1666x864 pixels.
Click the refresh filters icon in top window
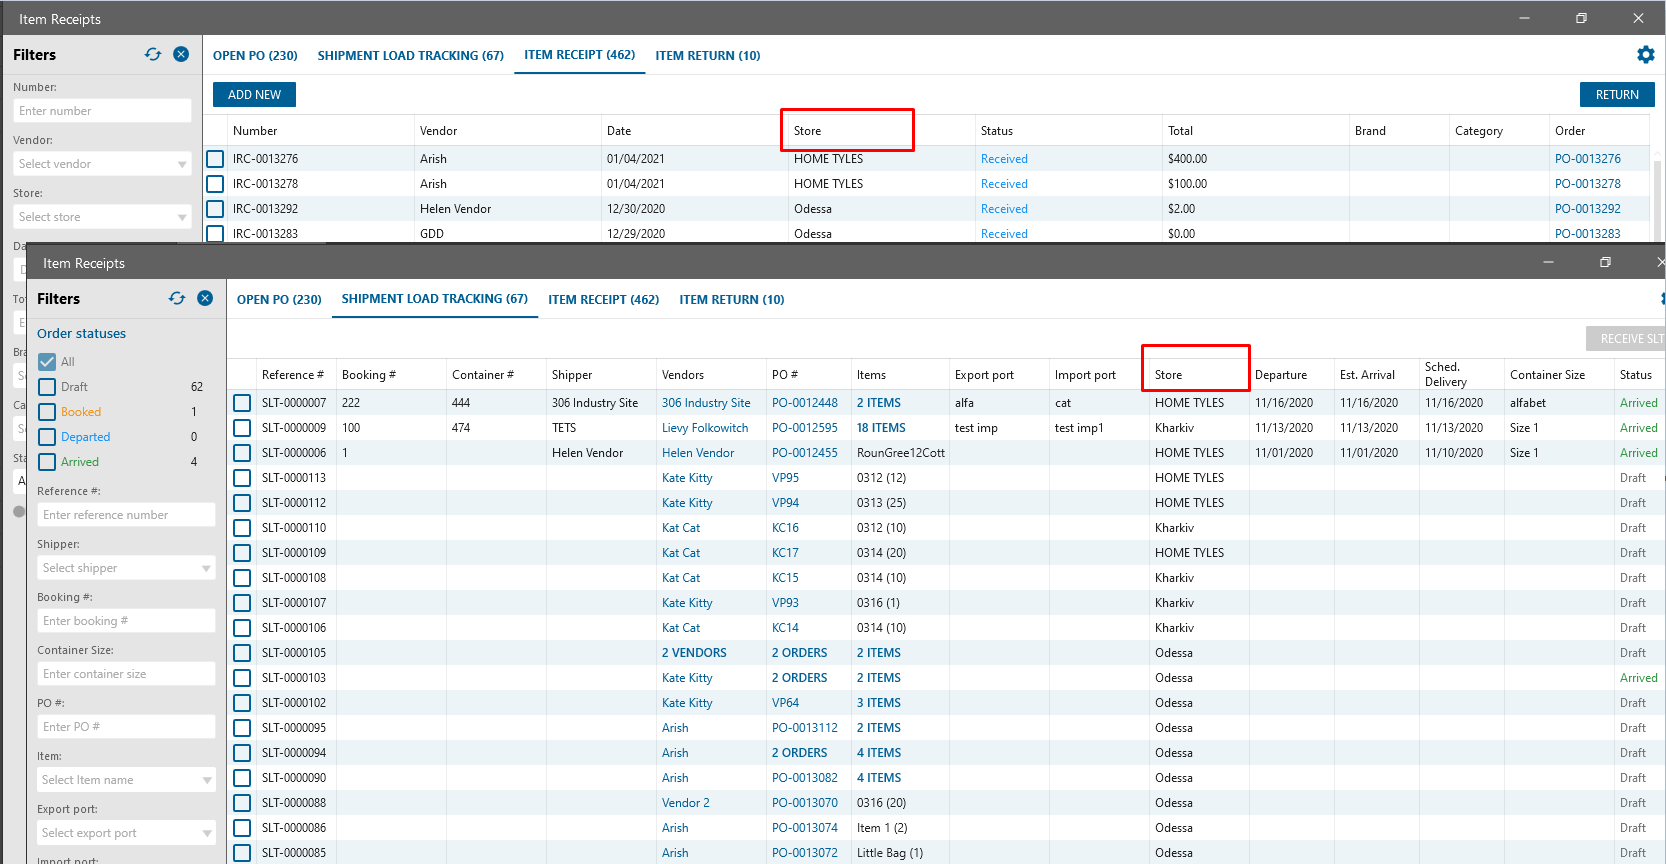[x=153, y=55]
